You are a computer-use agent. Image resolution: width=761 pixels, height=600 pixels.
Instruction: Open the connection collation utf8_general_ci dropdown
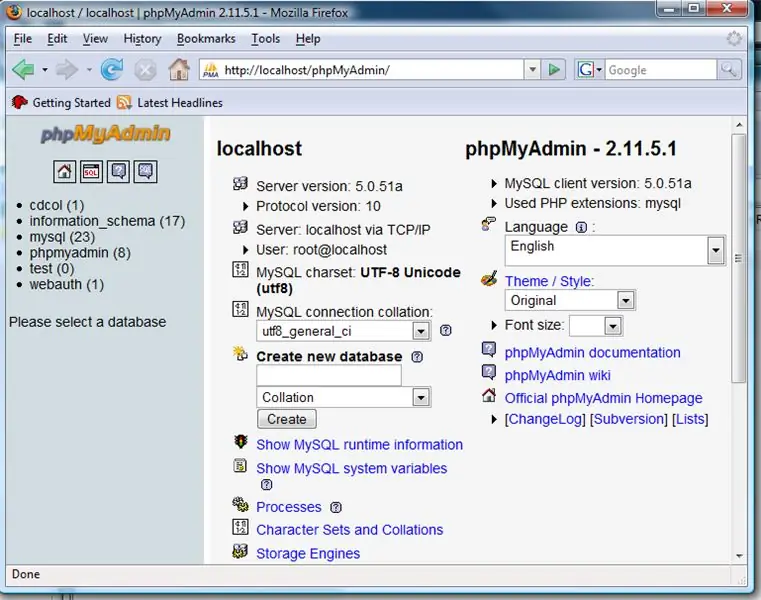pos(343,331)
